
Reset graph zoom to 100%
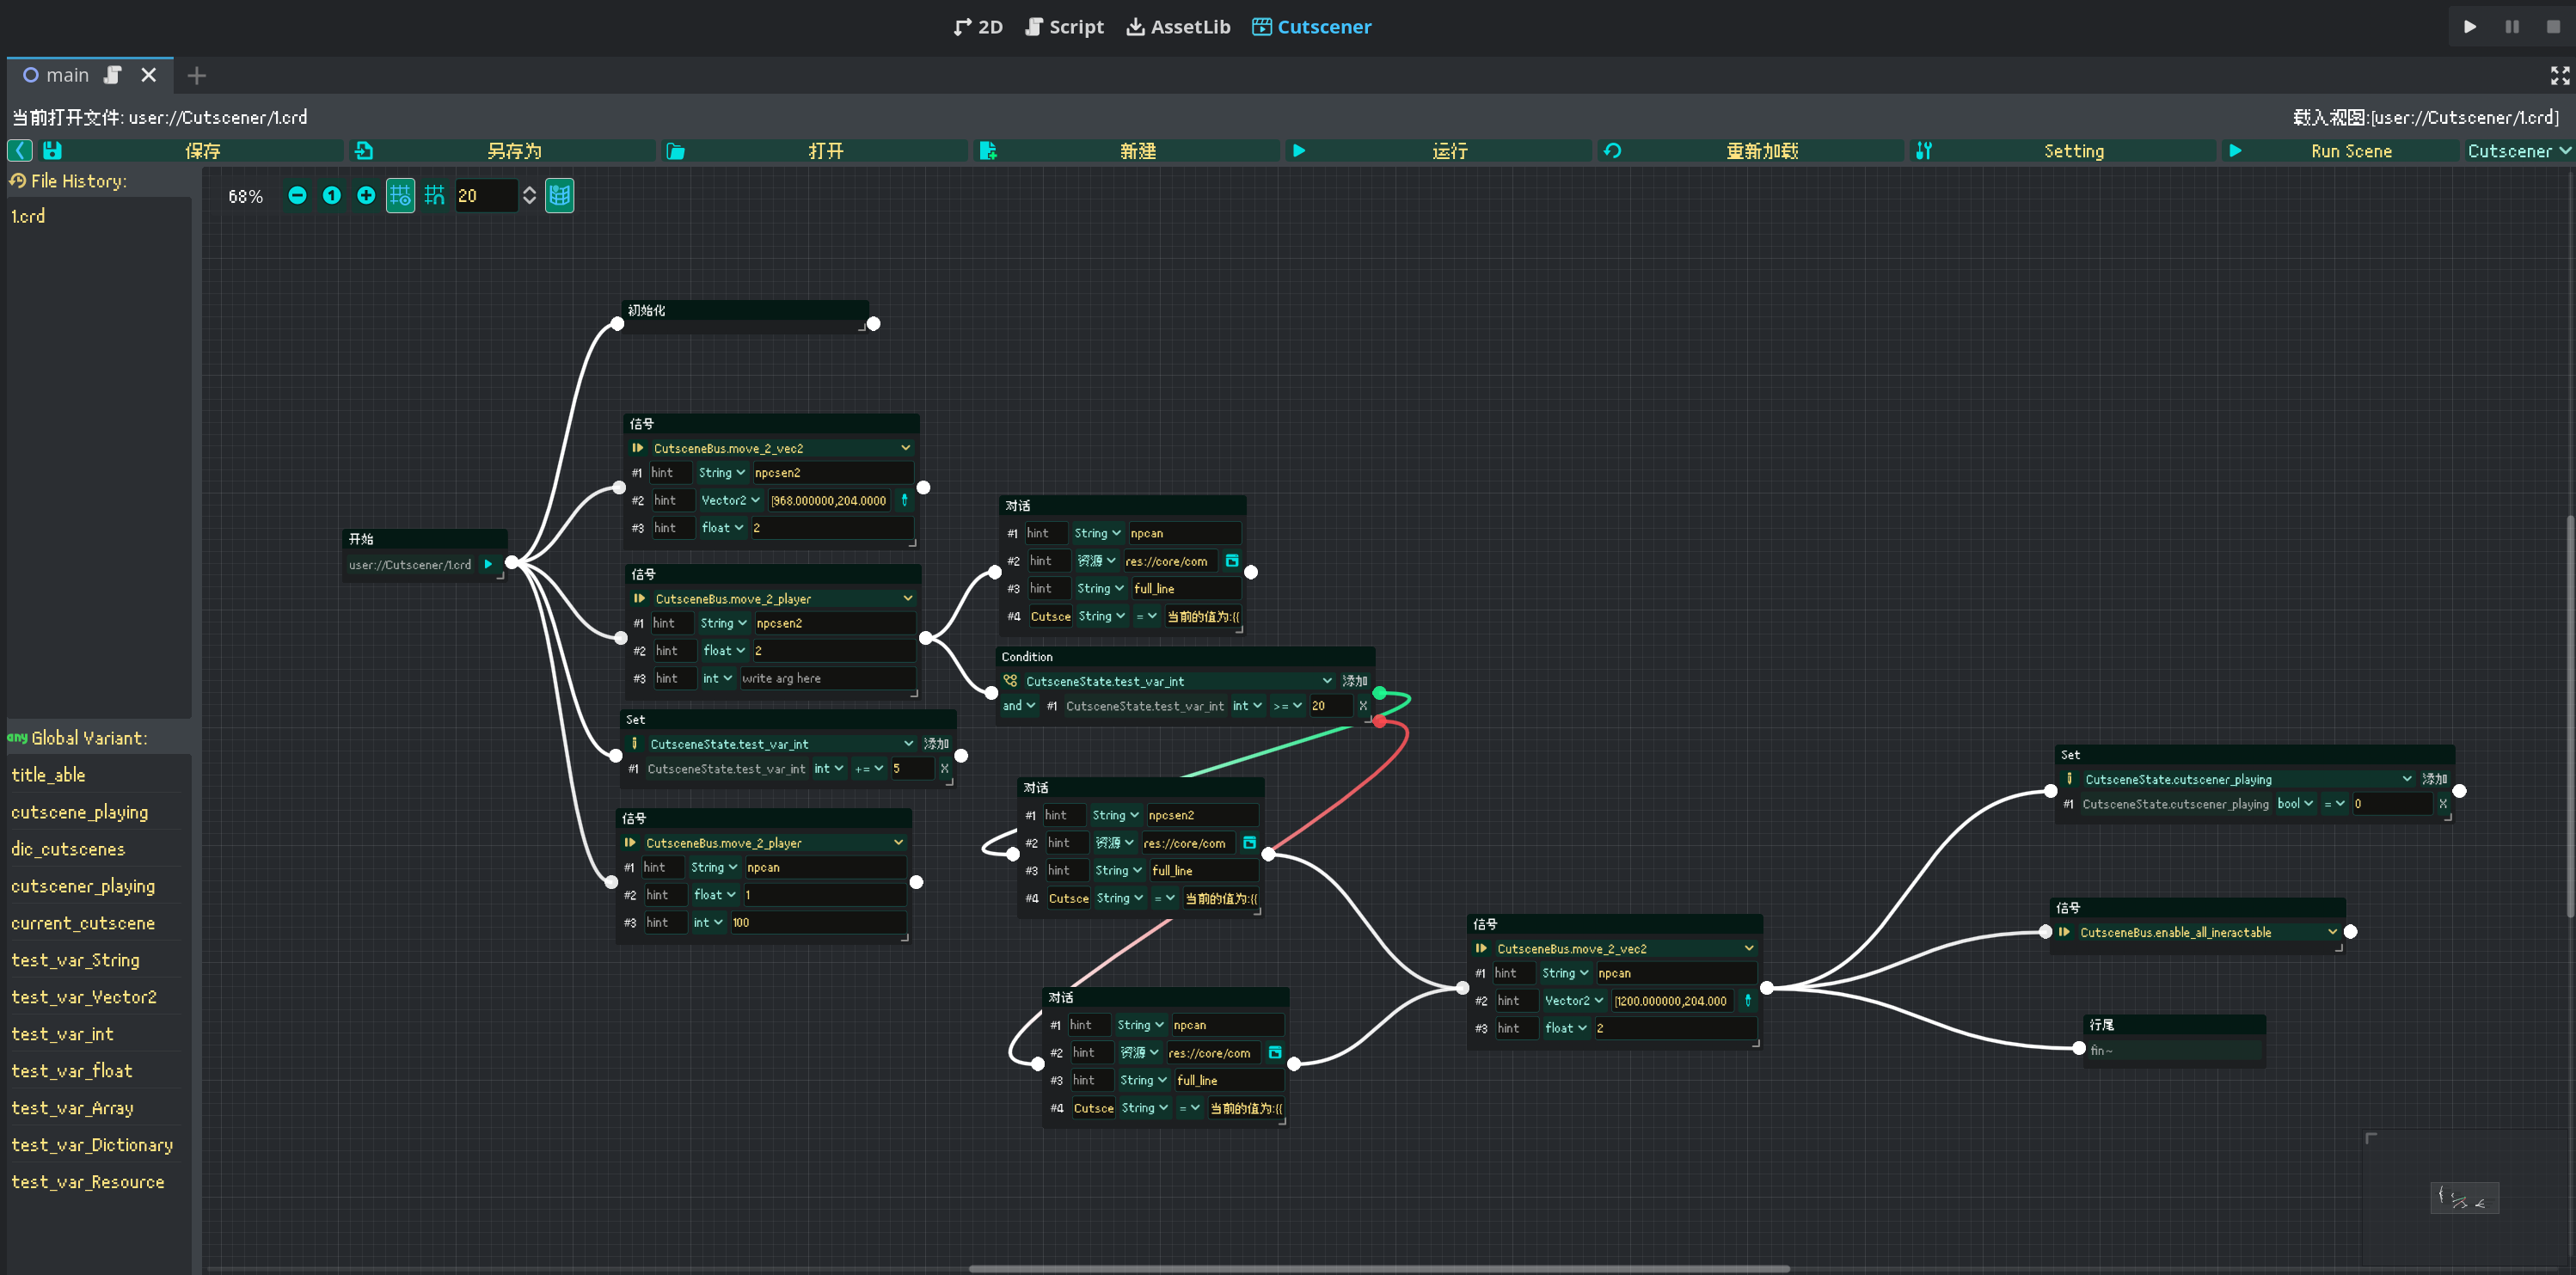[x=332, y=196]
